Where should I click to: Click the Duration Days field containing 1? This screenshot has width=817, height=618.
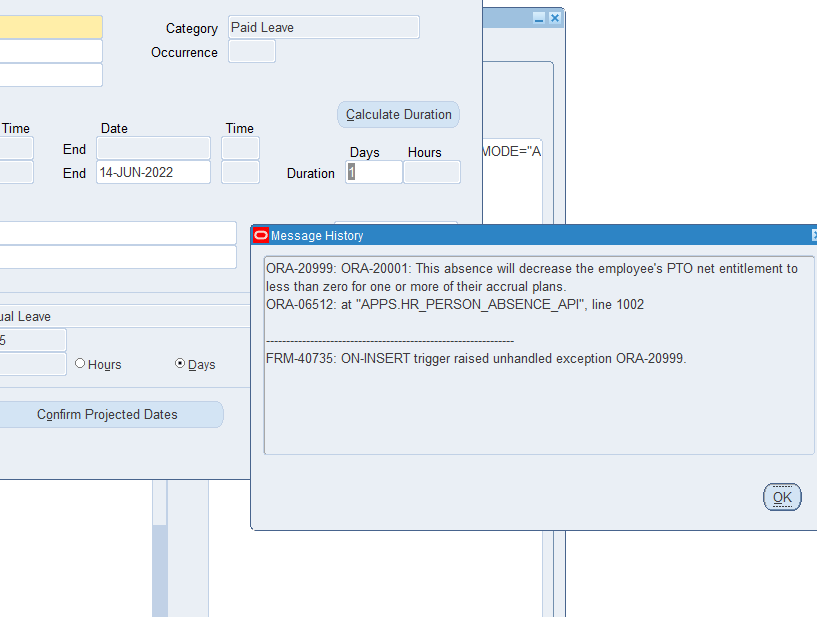[373, 172]
